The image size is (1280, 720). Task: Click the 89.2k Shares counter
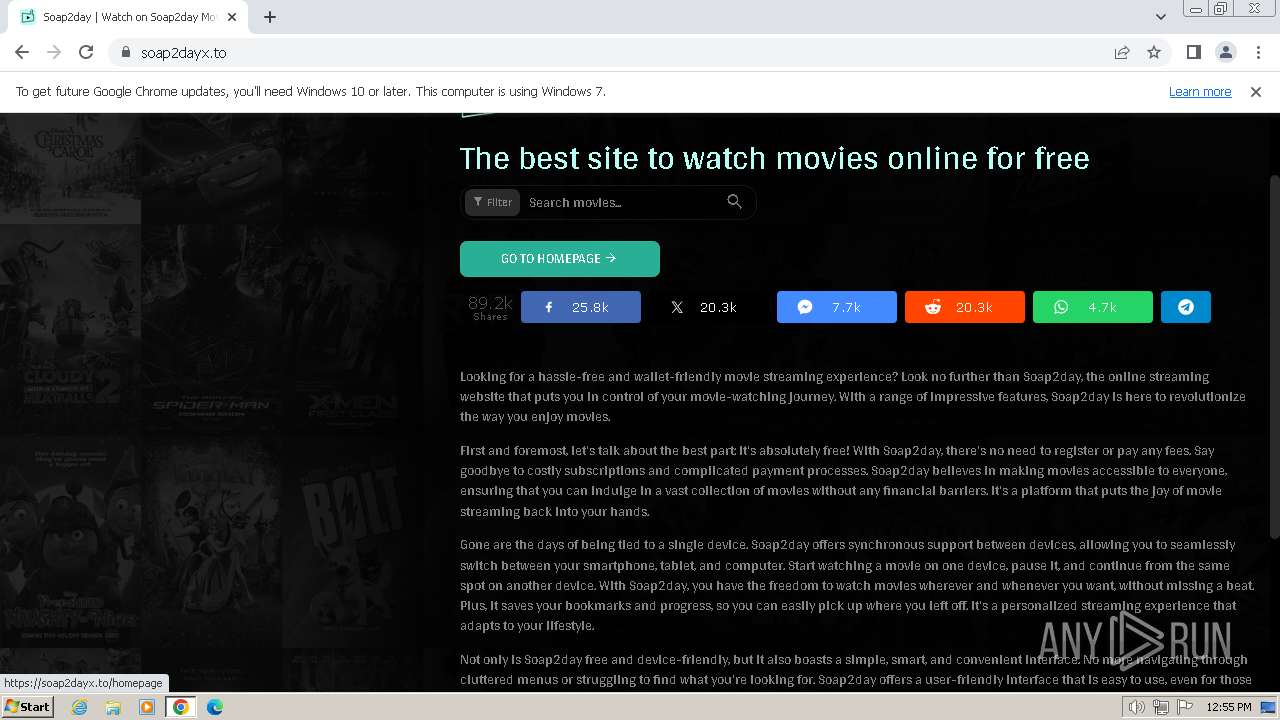tap(490, 307)
